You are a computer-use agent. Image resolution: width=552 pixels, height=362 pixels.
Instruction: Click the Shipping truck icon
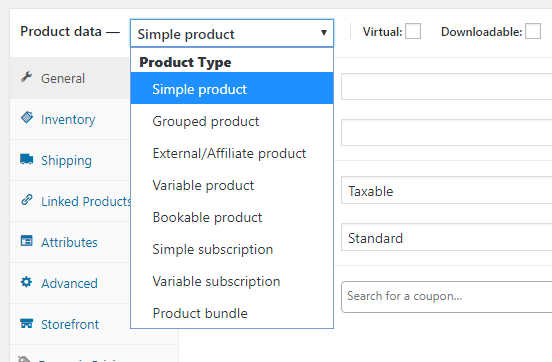[27, 159]
